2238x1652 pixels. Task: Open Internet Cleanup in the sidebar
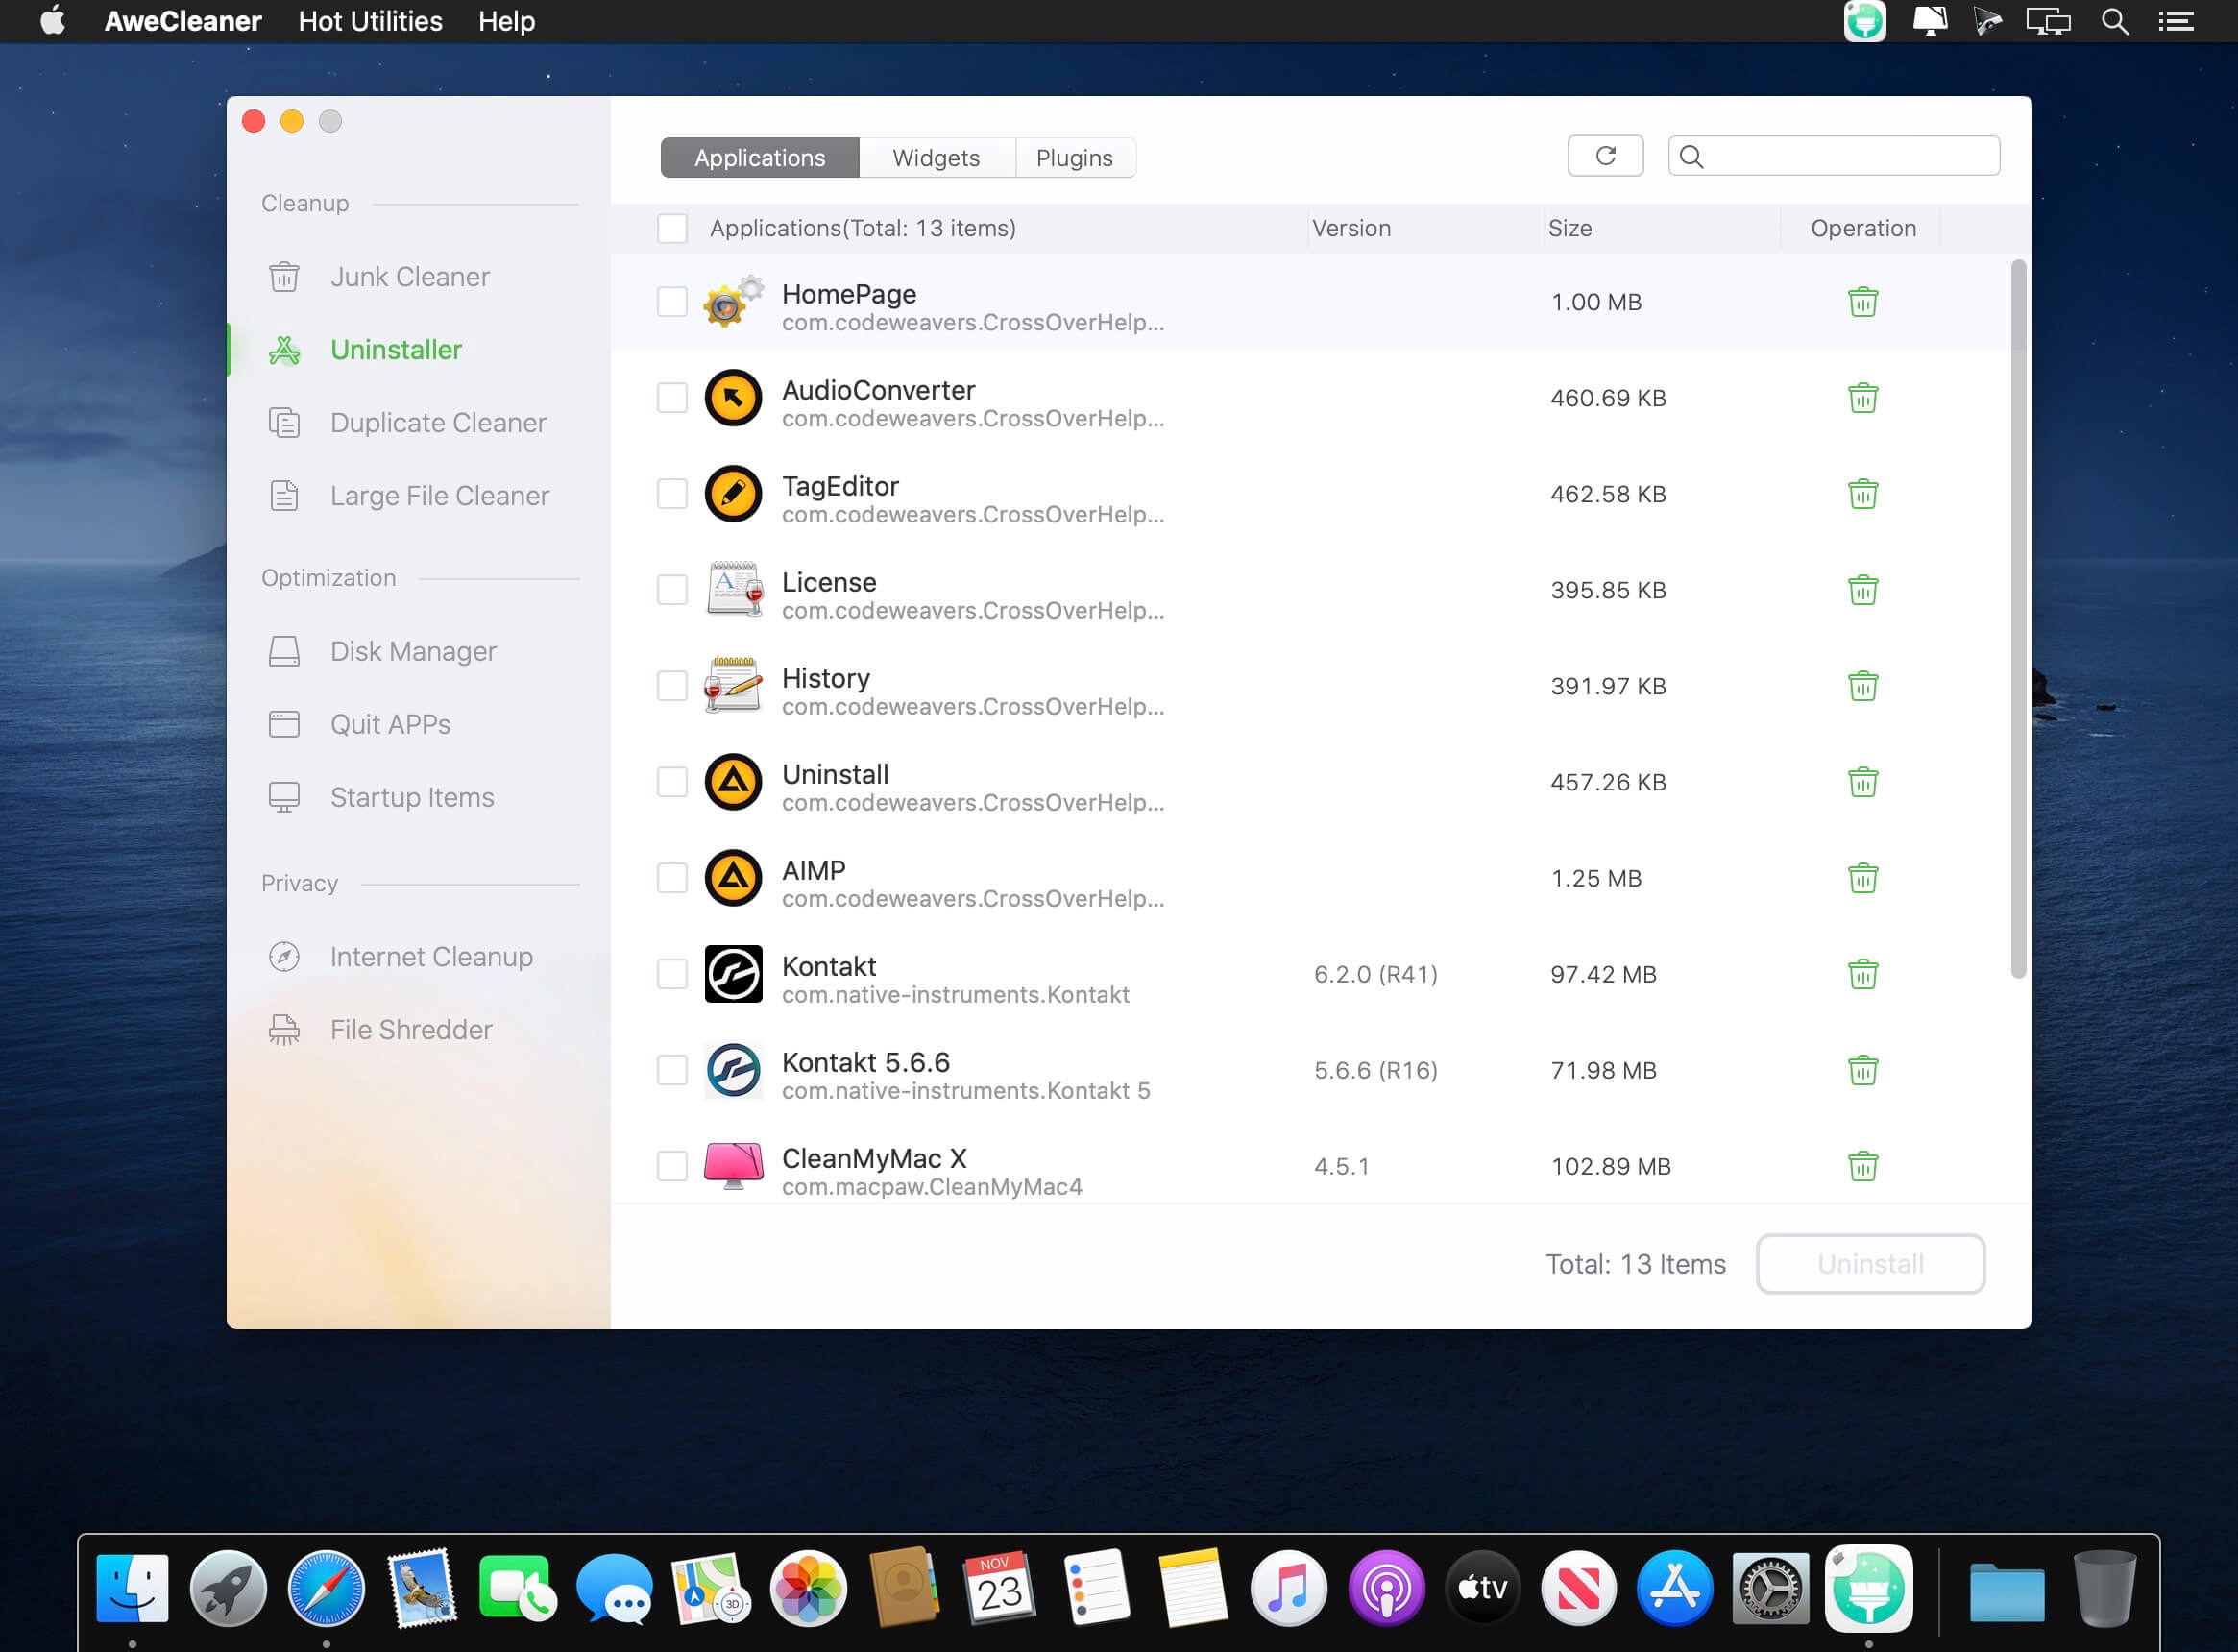(x=430, y=956)
